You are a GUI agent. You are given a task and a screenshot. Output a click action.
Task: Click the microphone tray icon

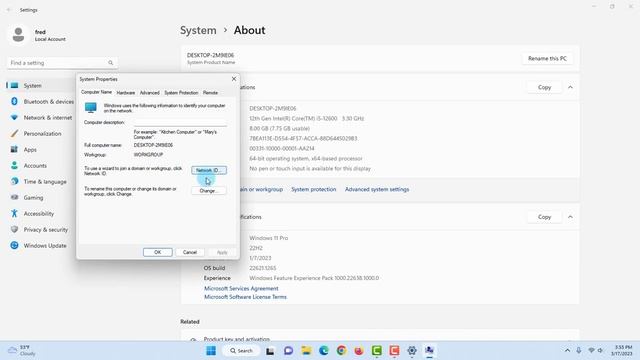(579, 351)
